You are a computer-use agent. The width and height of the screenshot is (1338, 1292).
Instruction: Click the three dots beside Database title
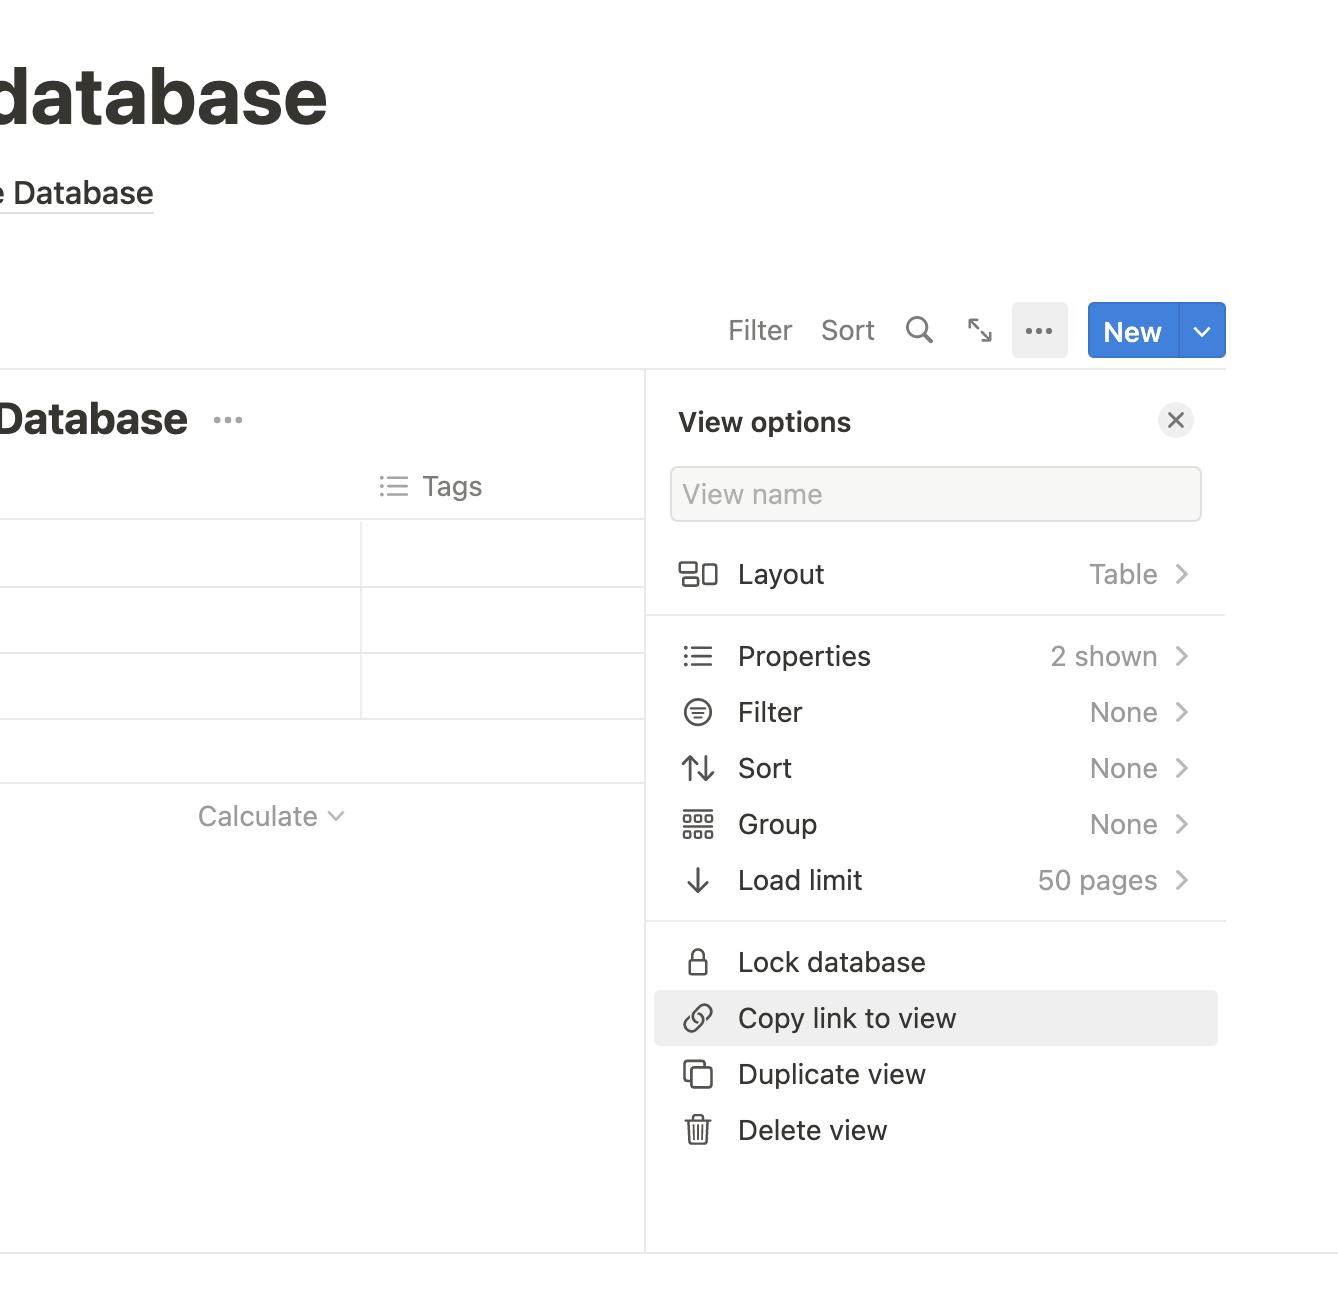pyautogui.click(x=228, y=420)
